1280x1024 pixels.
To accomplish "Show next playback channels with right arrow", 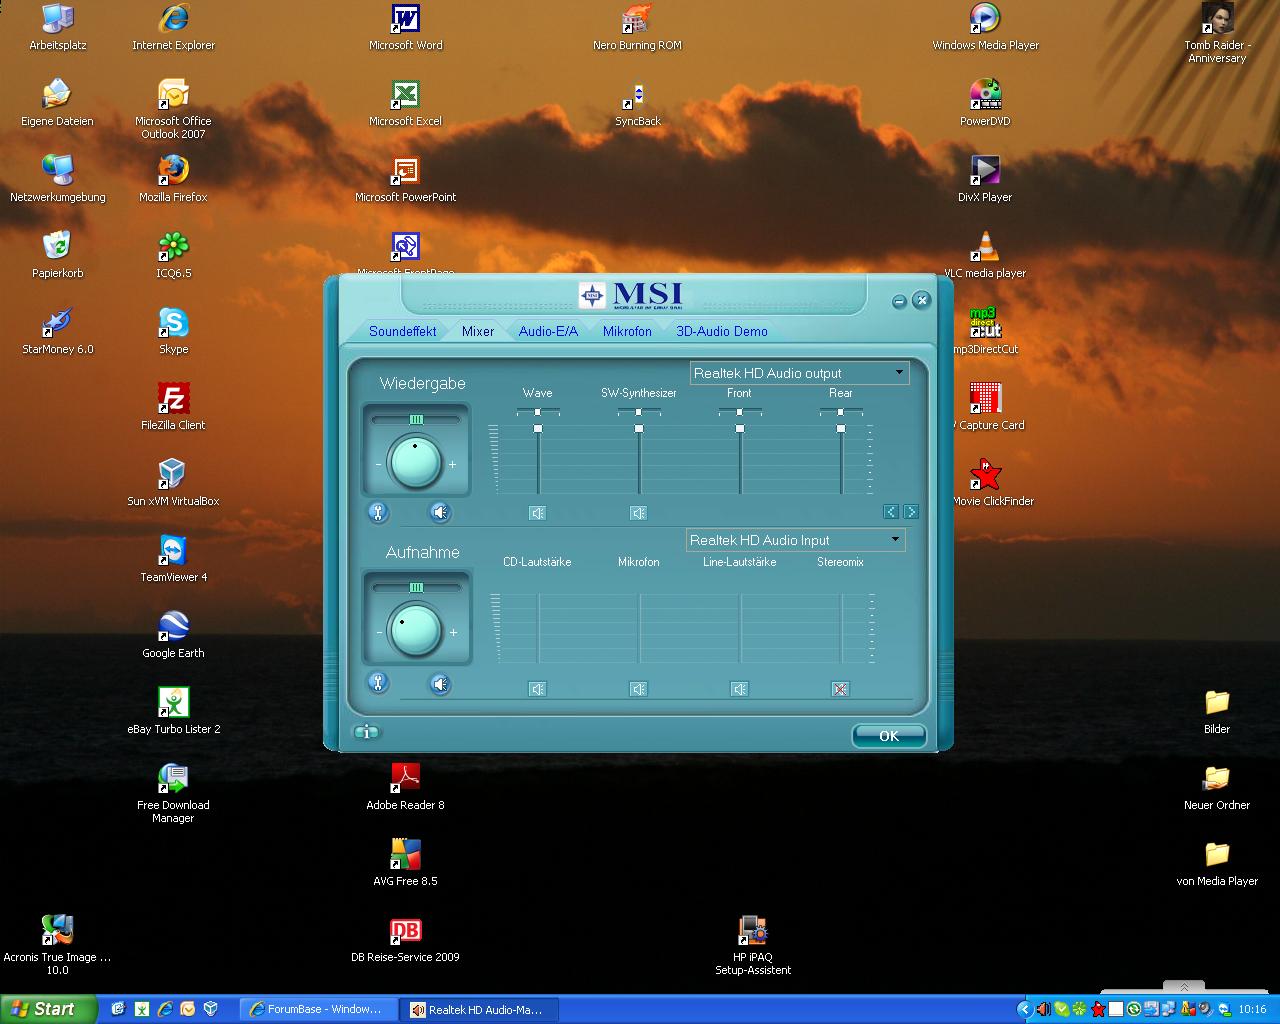I will pos(911,512).
